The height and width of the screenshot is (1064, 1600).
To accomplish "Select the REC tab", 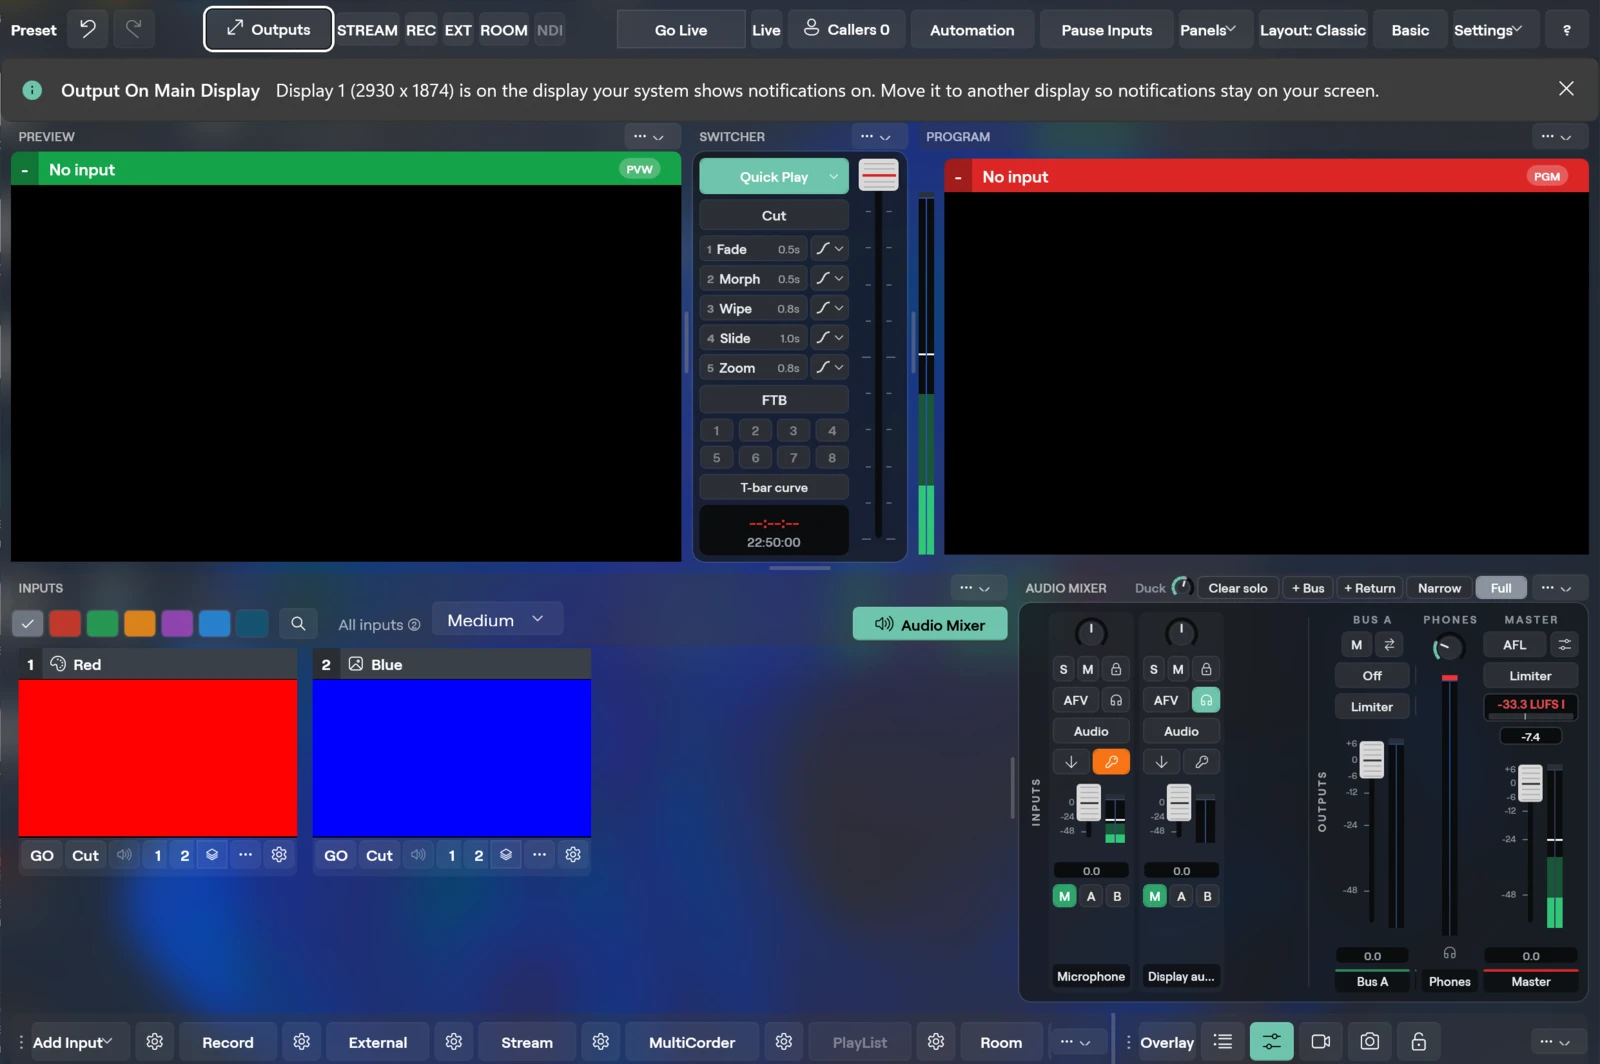I will tap(421, 30).
